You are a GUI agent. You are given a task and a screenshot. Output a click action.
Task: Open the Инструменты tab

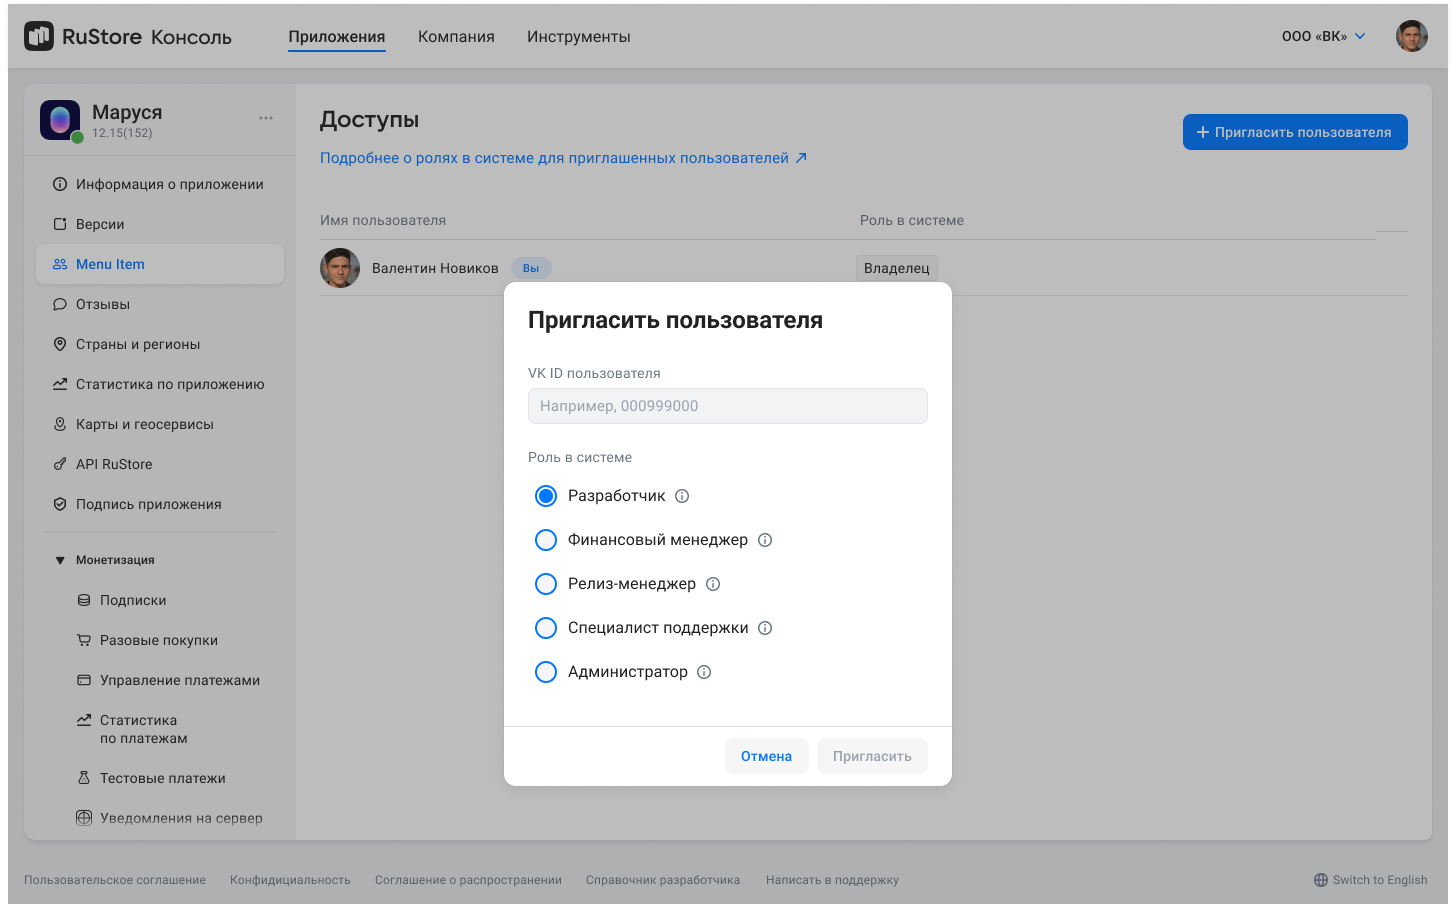pyautogui.click(x=579, y=37)
